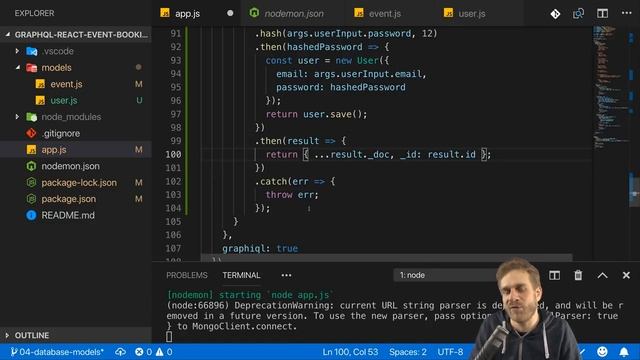
Task: Open the editor more actions ellipsis
Action: (626, 13)
